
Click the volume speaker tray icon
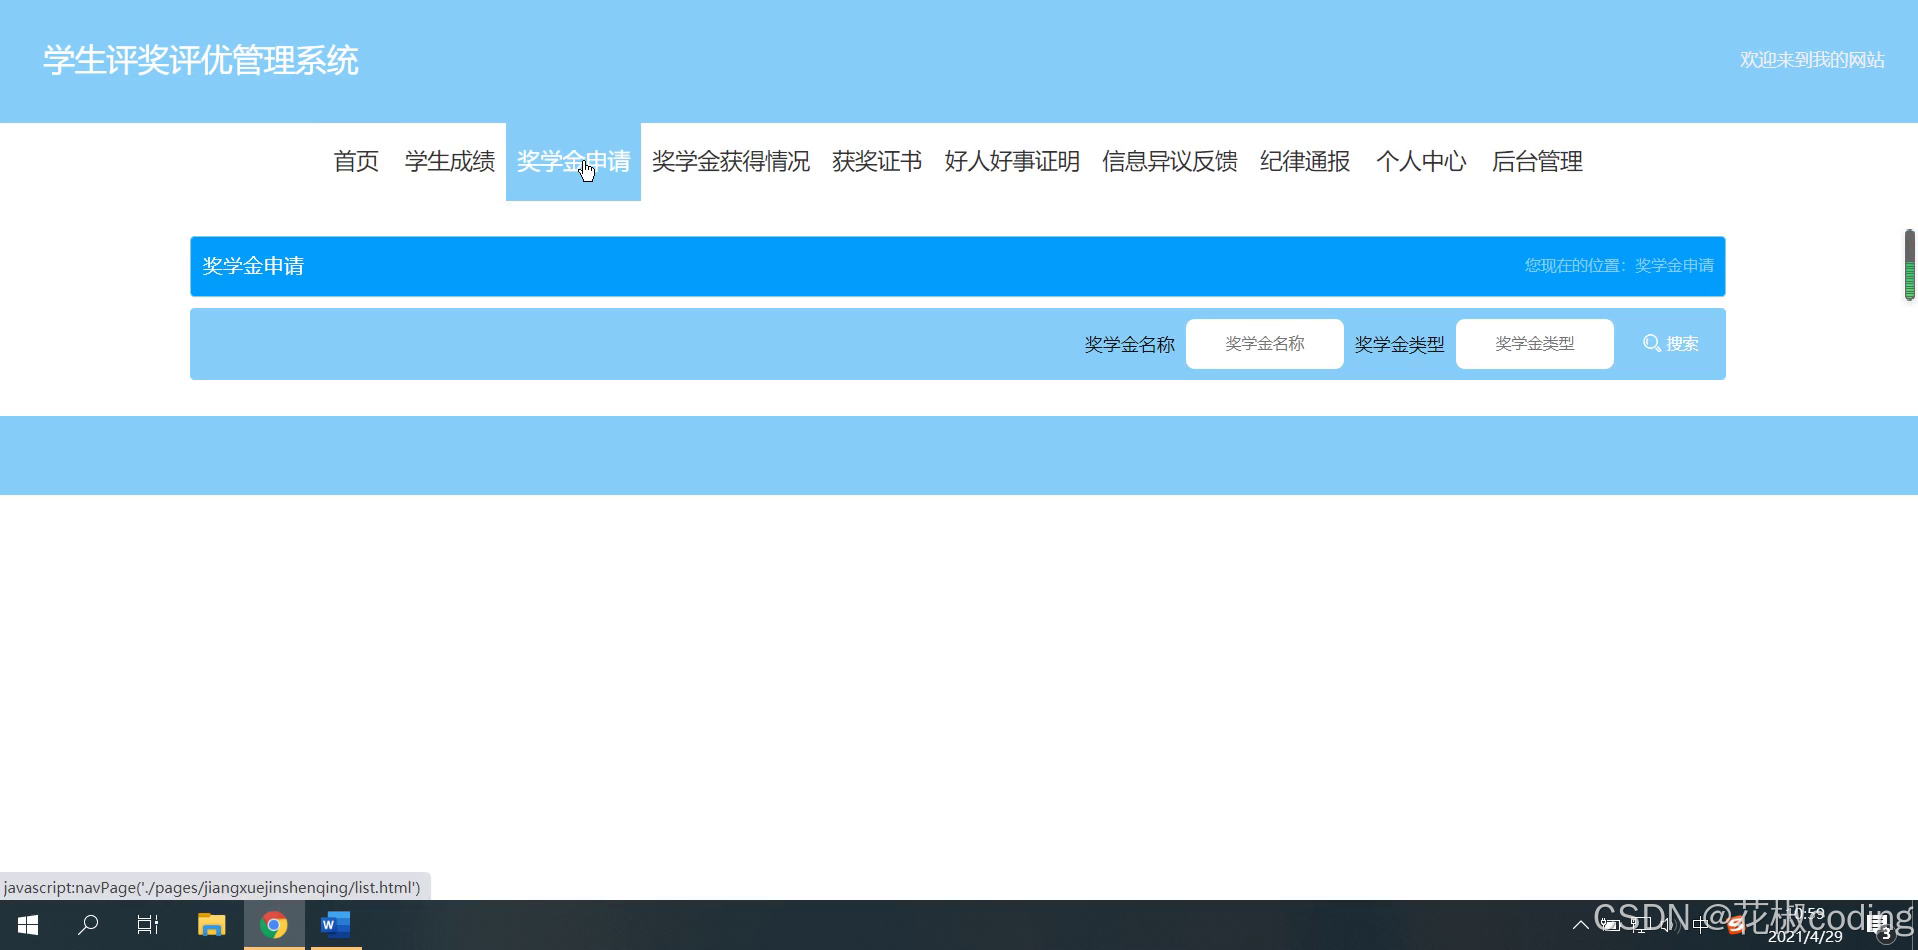[1667, 925]
